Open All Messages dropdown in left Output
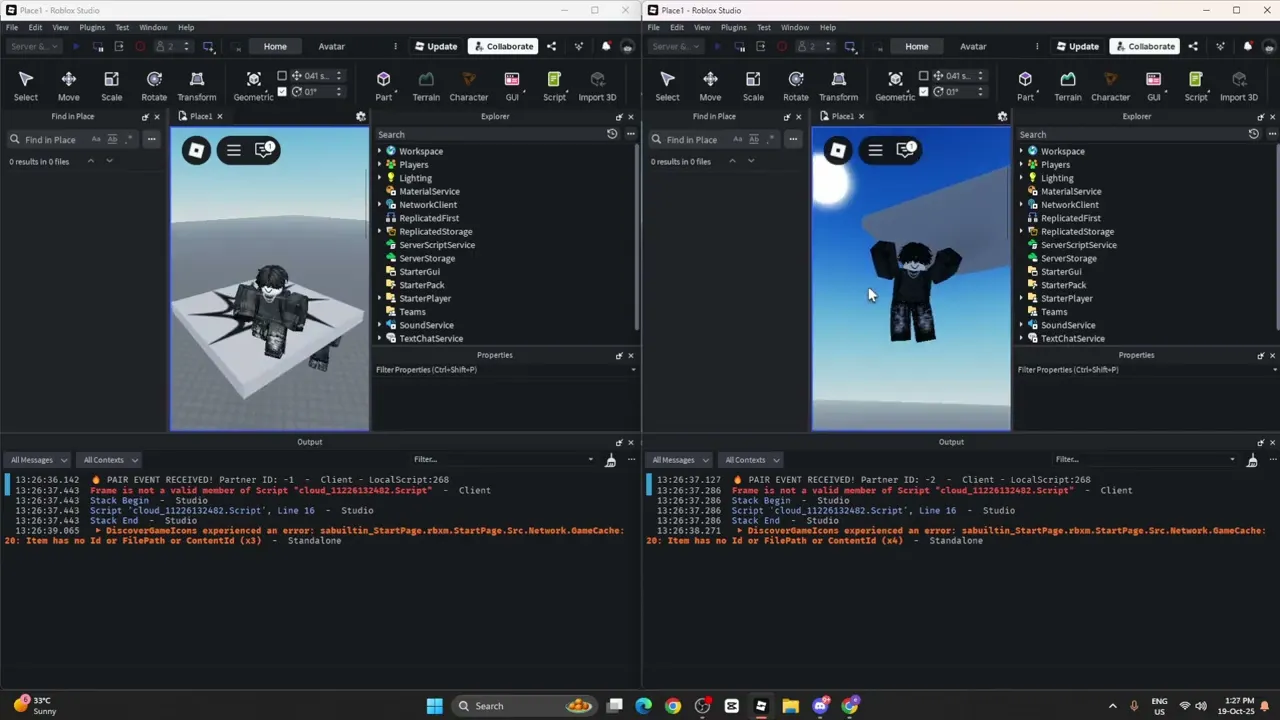The image size is (1280, 720). pyautogui.click(x=37, y=460)
